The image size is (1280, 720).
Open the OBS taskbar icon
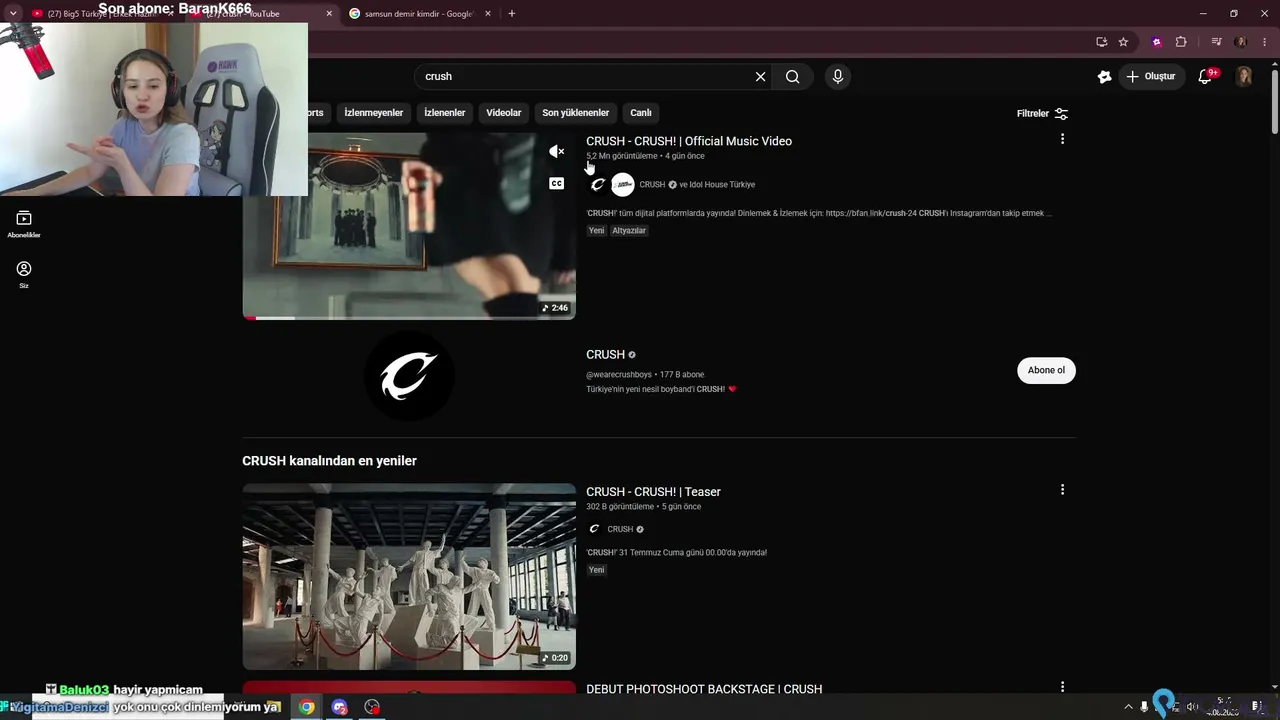point(372,707)
